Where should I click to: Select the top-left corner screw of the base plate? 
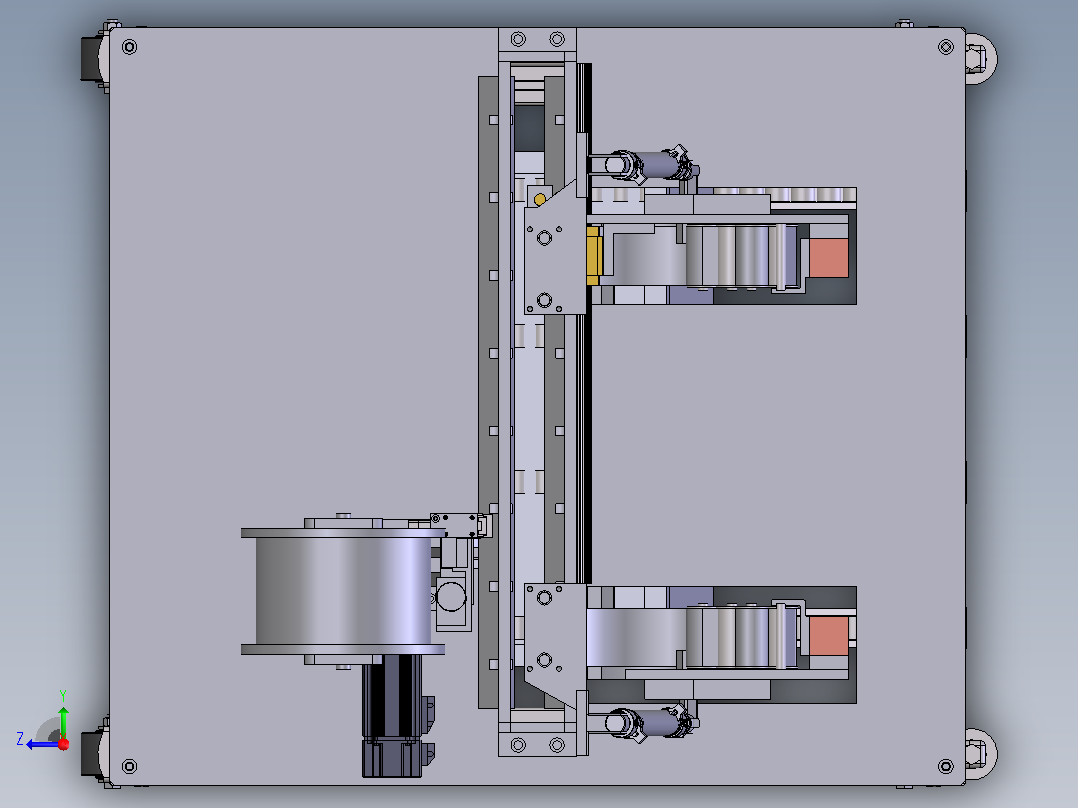[x=129, y=47]
